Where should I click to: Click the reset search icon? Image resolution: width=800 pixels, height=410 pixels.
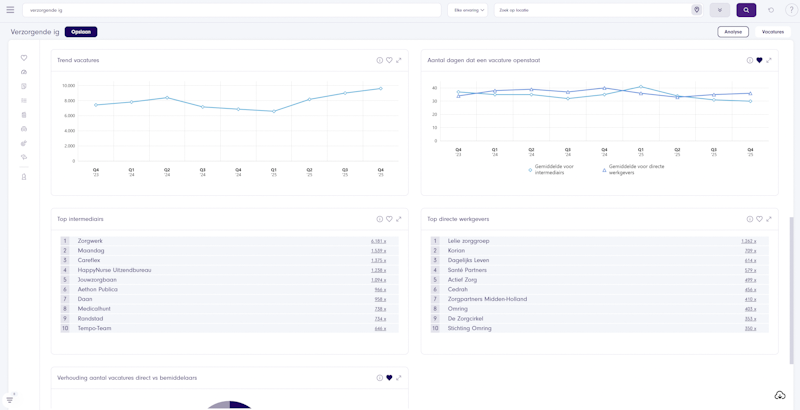tap(771, 10)
